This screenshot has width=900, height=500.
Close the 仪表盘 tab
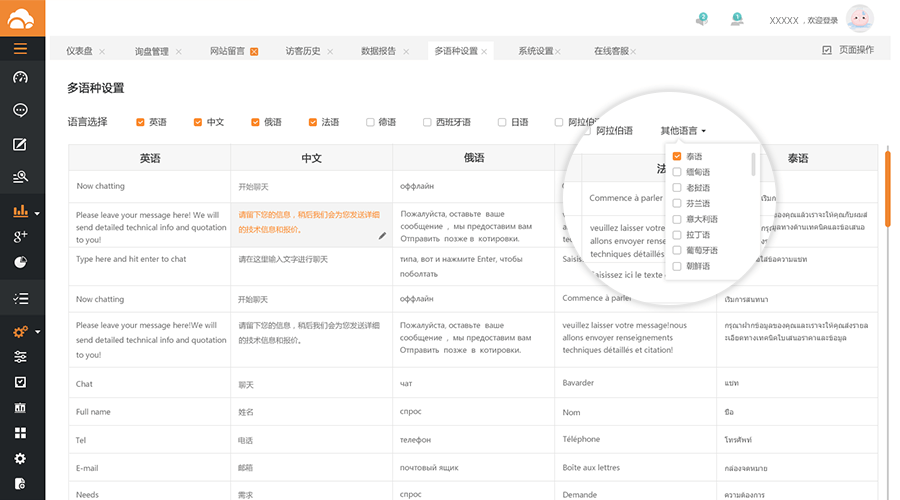[x=102, y=52]
